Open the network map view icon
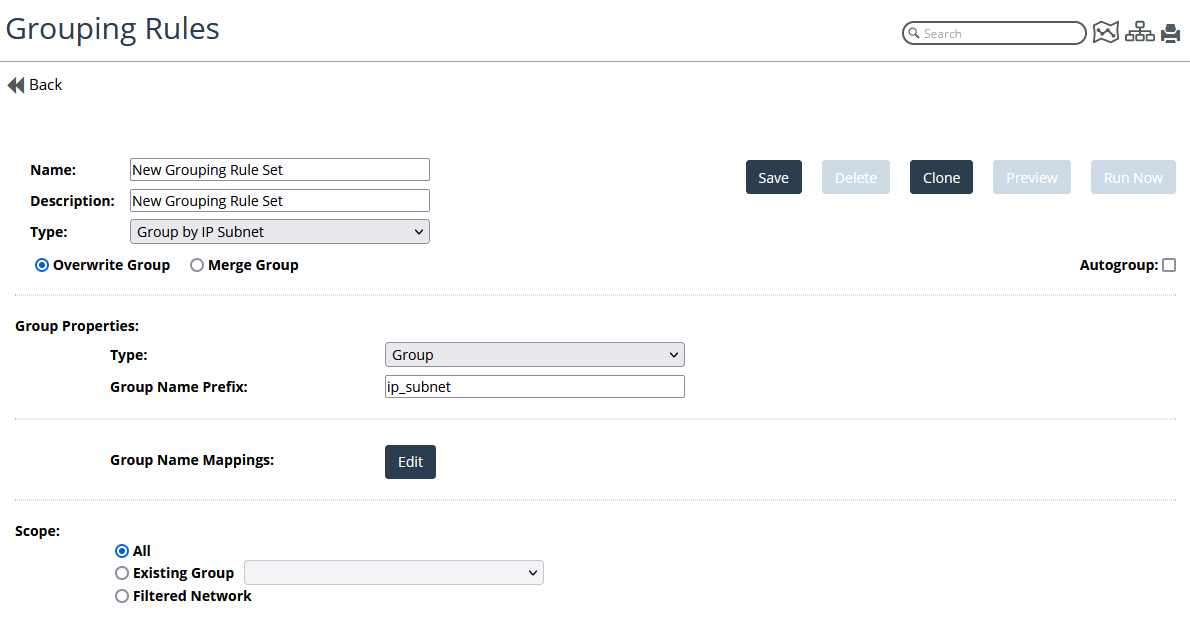The width and height of the screenshot is (1190, 627). click(x=1105, y=33)
